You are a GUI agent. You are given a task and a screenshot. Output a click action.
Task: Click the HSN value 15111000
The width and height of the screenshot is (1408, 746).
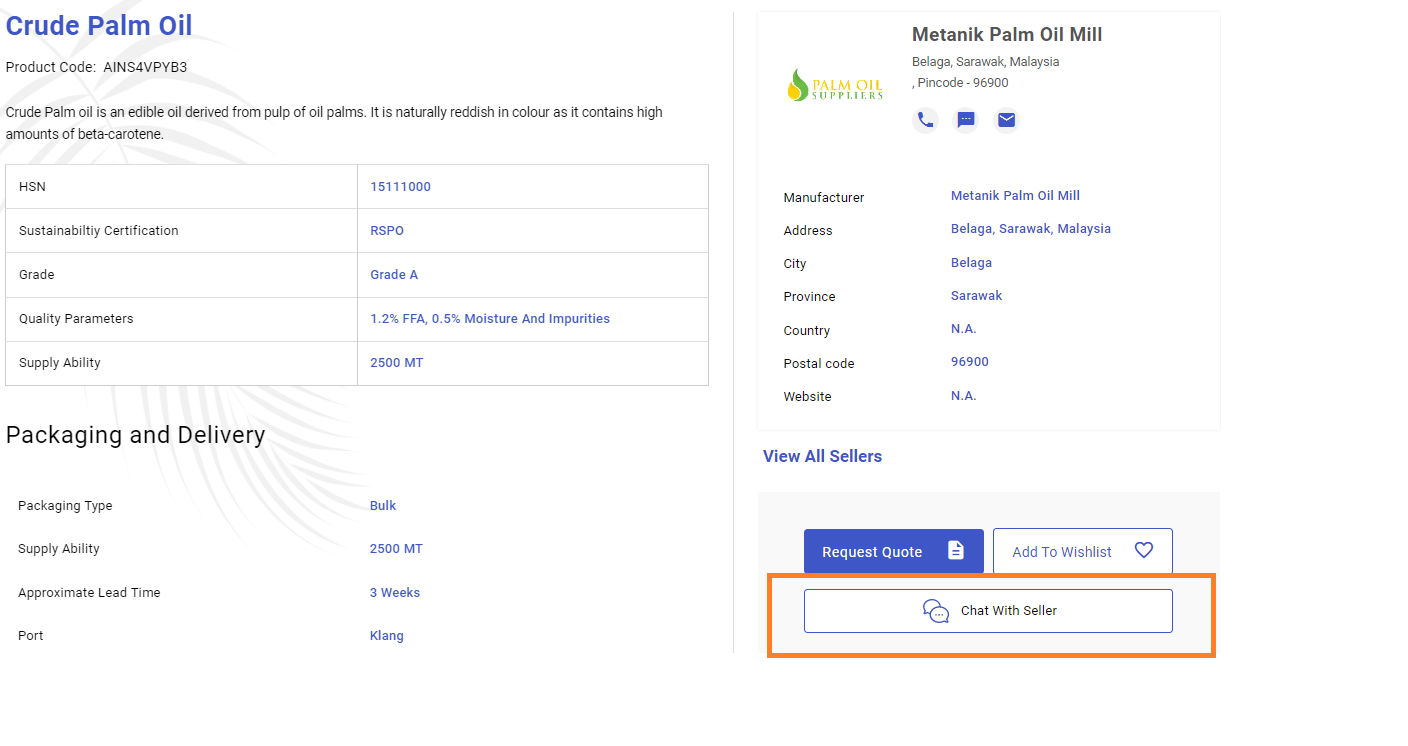(400, 187)
